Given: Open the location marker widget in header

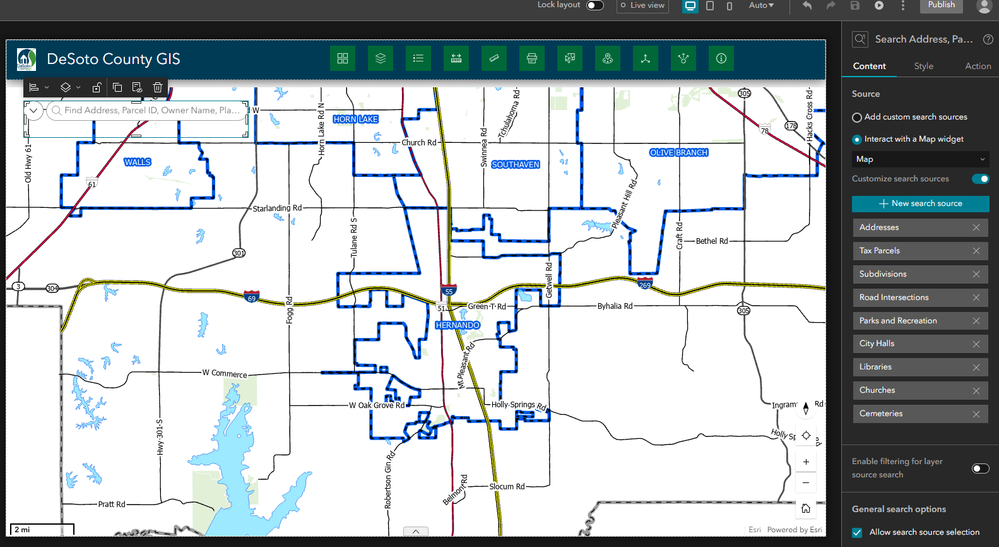Looking at the screenshot, I should [607, 59].
